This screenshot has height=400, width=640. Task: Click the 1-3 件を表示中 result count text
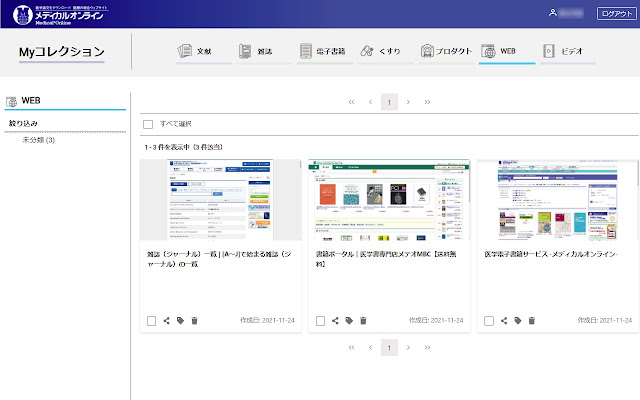(x=184, y=147)
